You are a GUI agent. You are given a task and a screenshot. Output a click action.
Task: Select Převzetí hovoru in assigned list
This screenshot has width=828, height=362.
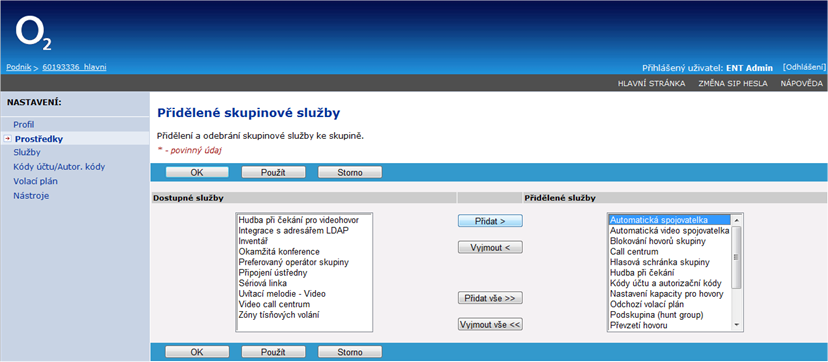(x=638, y=325)
